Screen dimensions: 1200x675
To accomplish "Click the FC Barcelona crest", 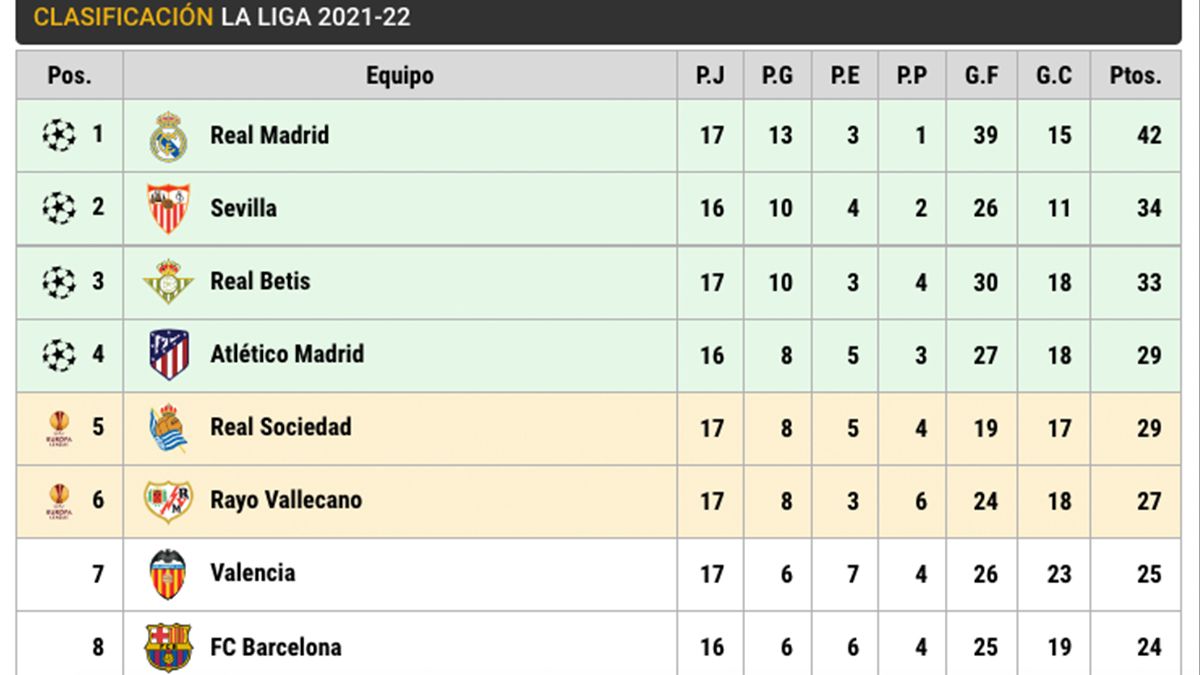I will 168,647.
